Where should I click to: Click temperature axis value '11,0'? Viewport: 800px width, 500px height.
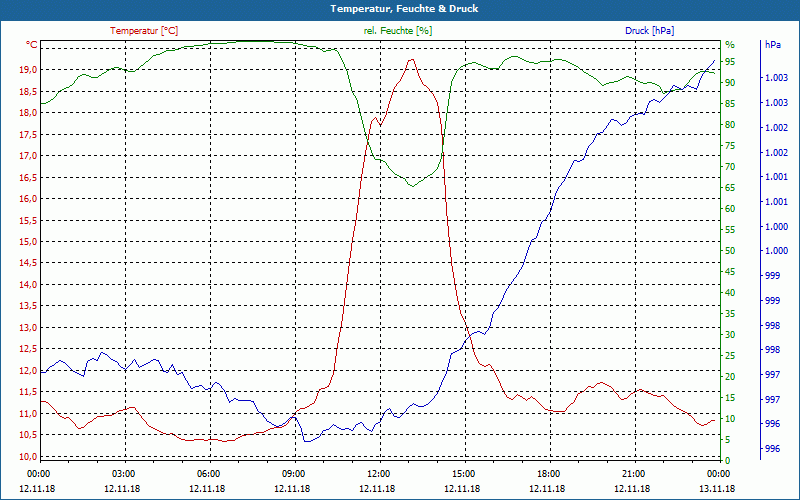point(28,414)
